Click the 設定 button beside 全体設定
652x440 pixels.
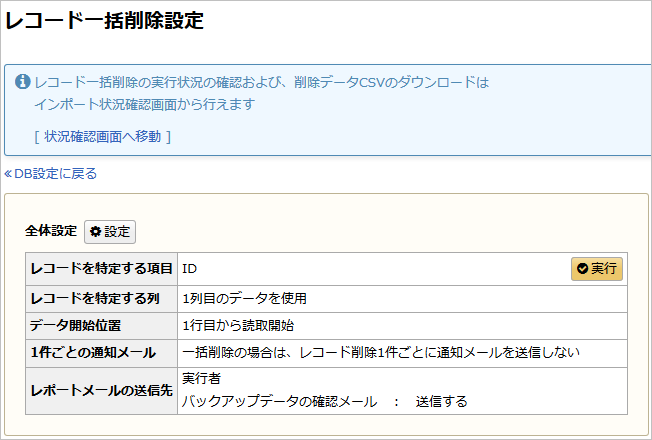click(x=110, y=232)
